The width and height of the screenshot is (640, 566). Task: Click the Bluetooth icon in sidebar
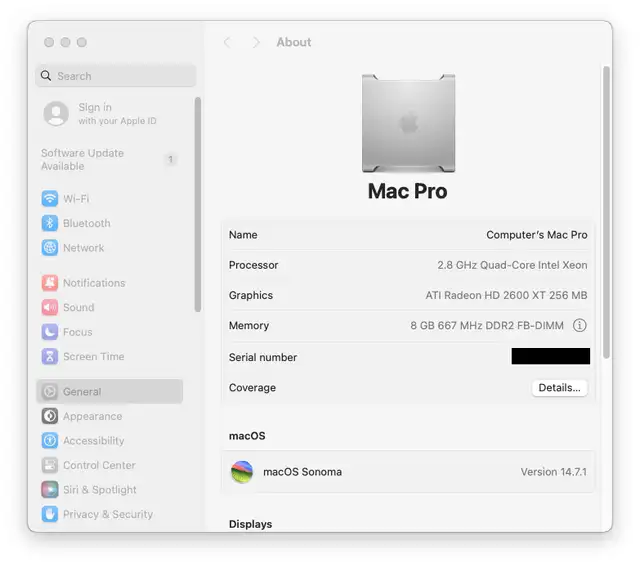click(x=50, y=223)
